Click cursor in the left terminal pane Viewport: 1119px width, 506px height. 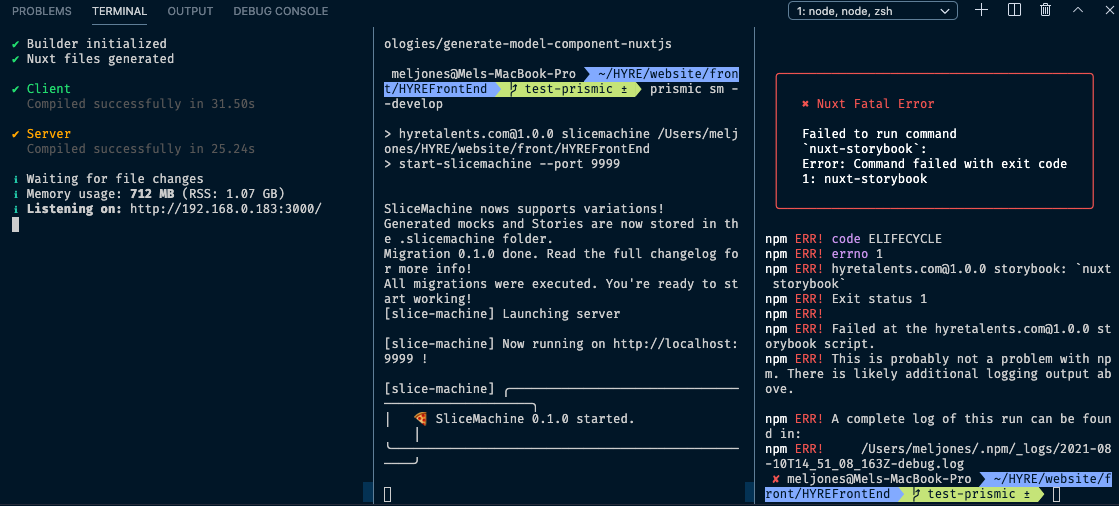tap(16, 224)
